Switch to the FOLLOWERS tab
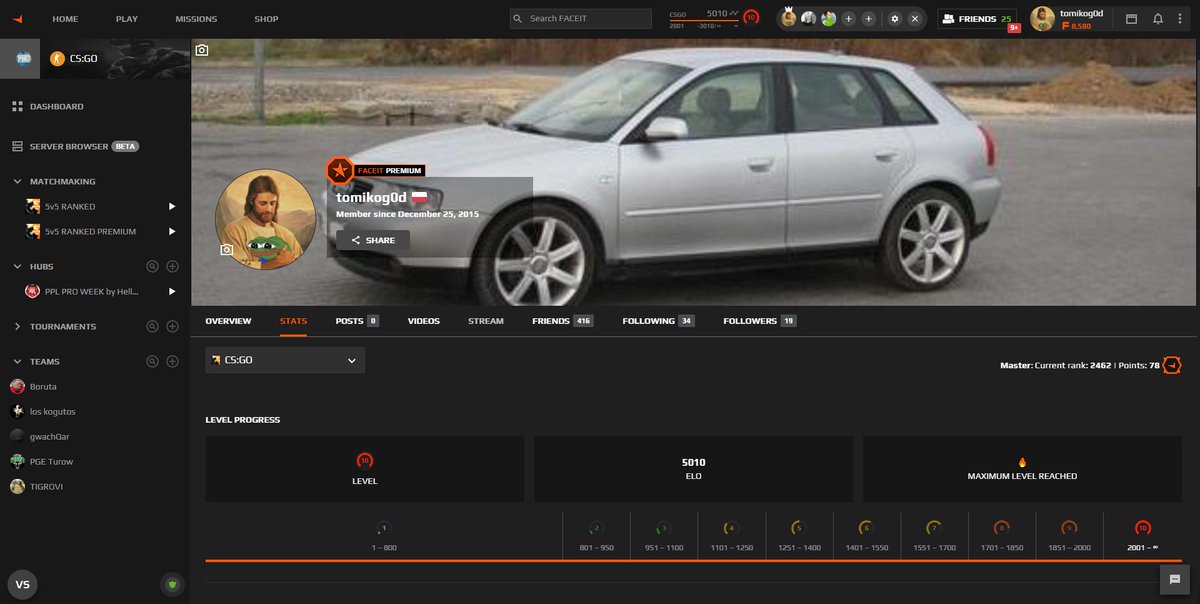 pos(760,321)
